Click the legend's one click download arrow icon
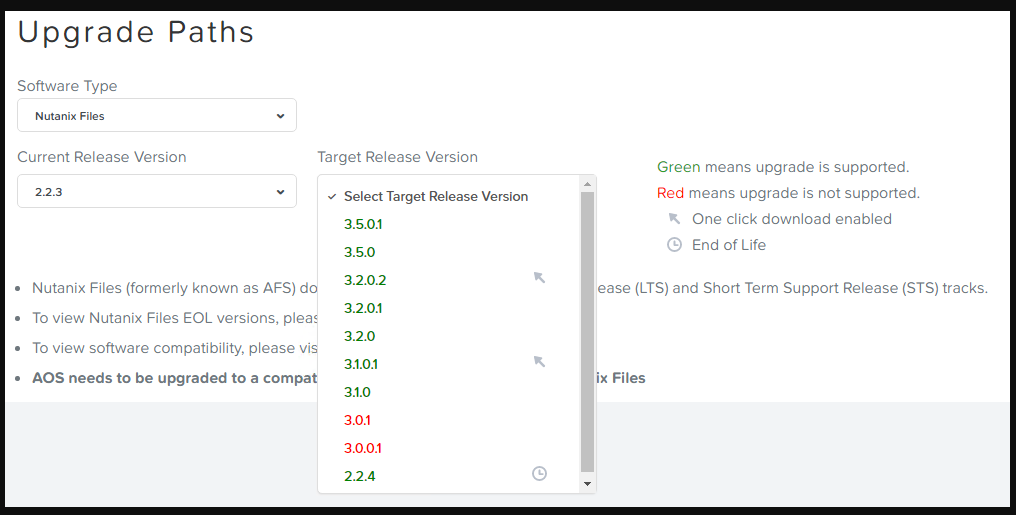Screen dimensions: 1016x515 tap(675, 219)
